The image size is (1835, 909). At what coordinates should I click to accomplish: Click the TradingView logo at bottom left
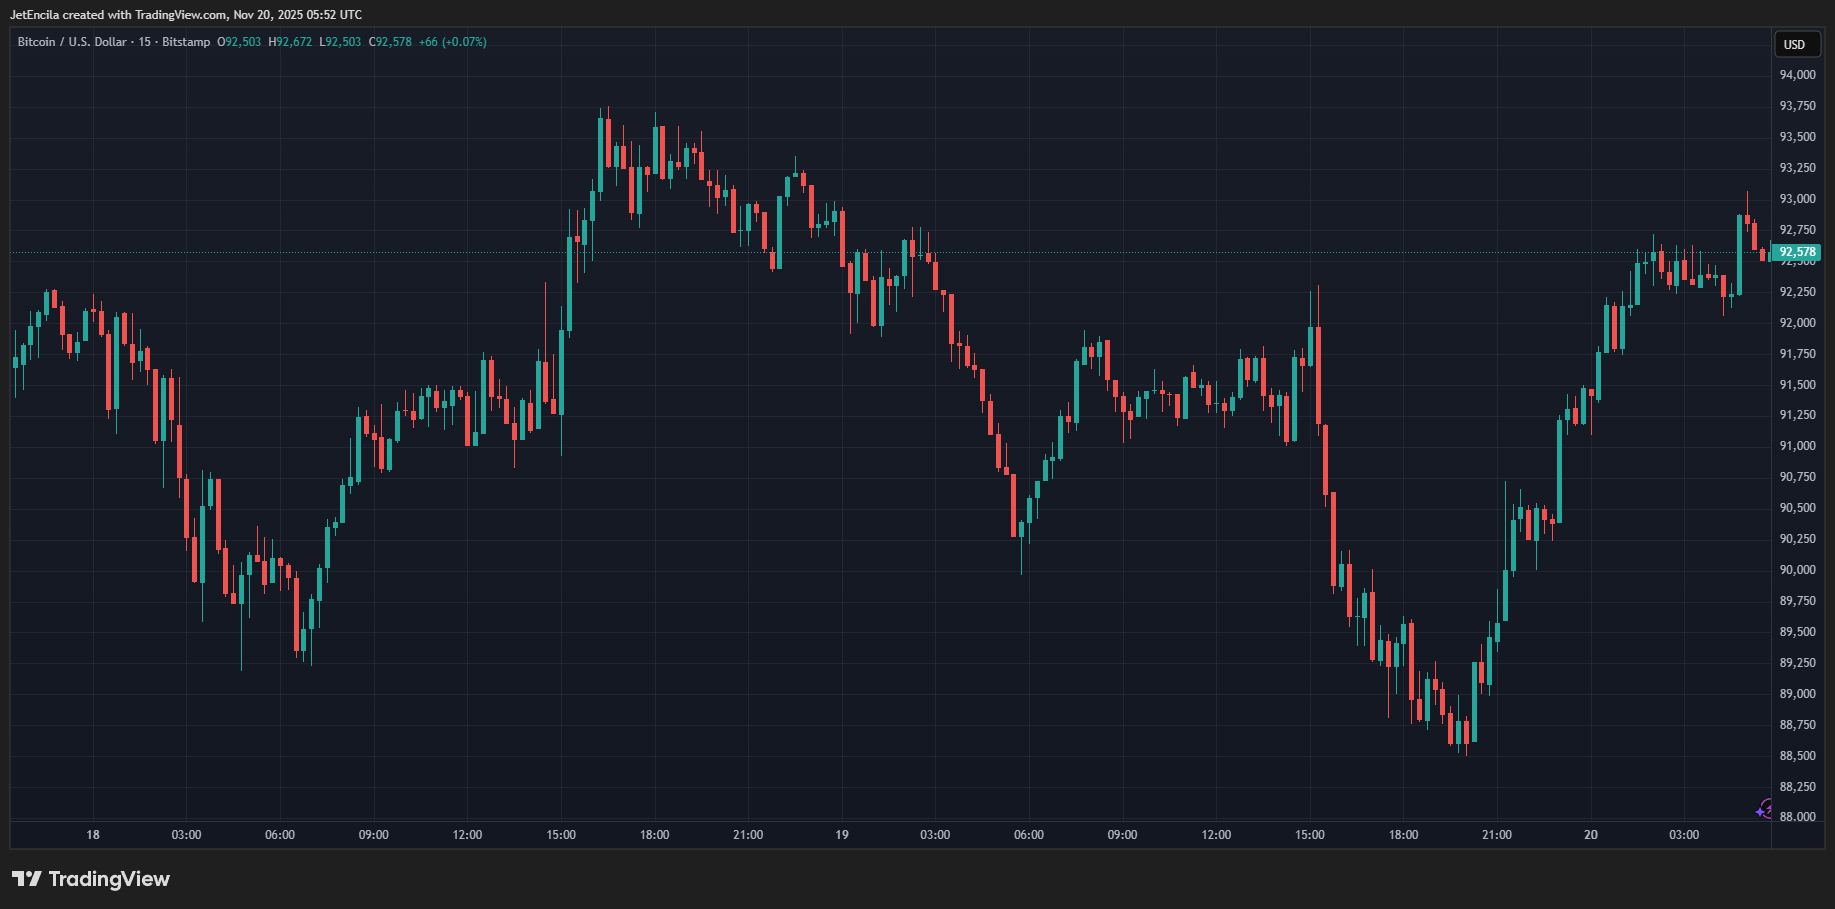coord(91,879)
